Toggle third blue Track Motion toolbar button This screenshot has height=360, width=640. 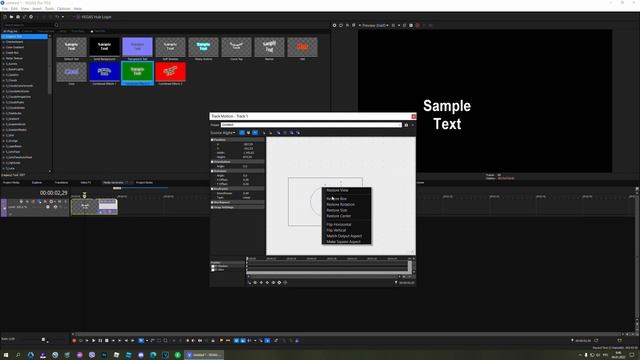coord(255,133)
